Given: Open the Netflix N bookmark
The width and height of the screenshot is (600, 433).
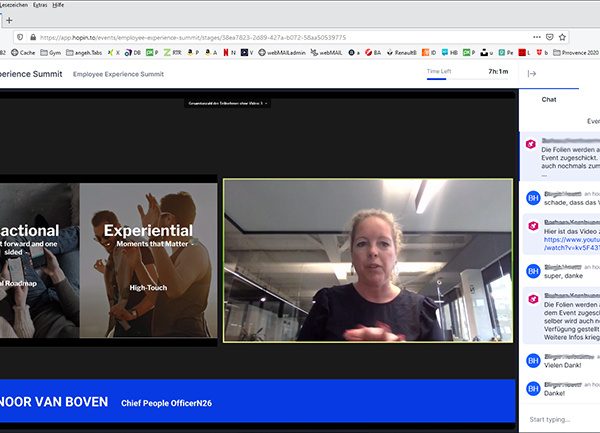Looking at the screenshot, I should pos(230,52).
